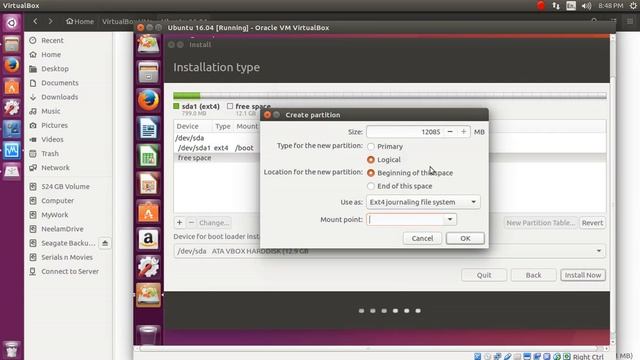Image resolution: width=640 pixels, height=360 pixels.
Task: Close the Create partition dialog
Action: (x=267, y=115)
